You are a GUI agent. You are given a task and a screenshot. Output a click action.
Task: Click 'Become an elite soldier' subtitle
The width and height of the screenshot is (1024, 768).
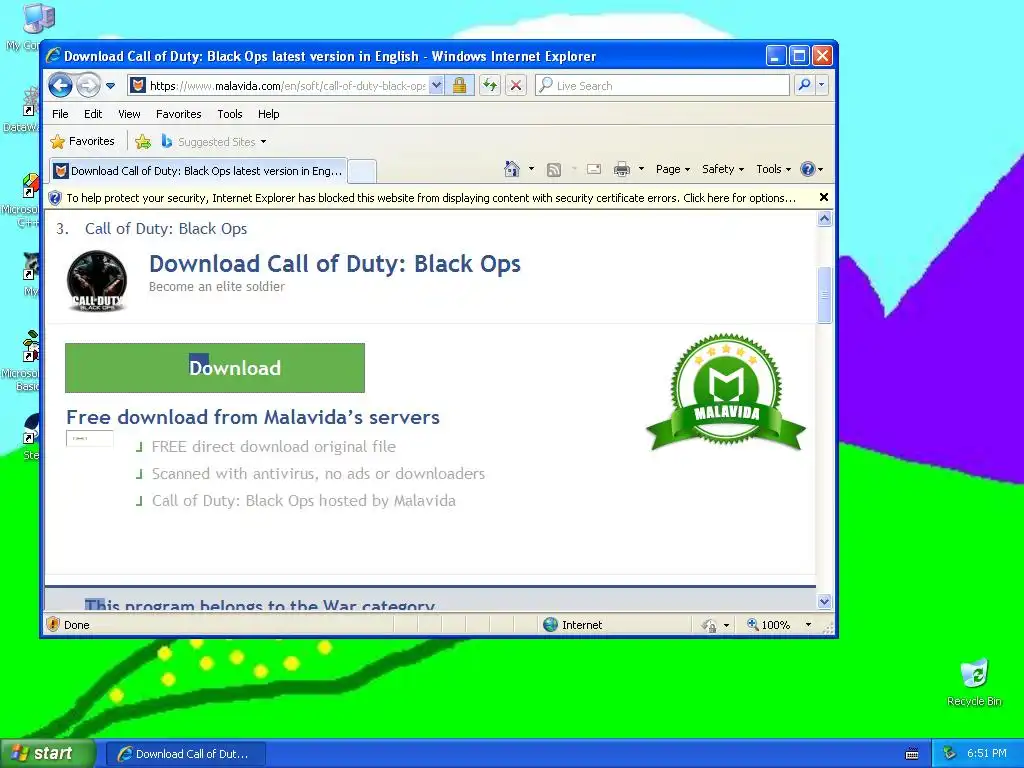click(217, 287)
